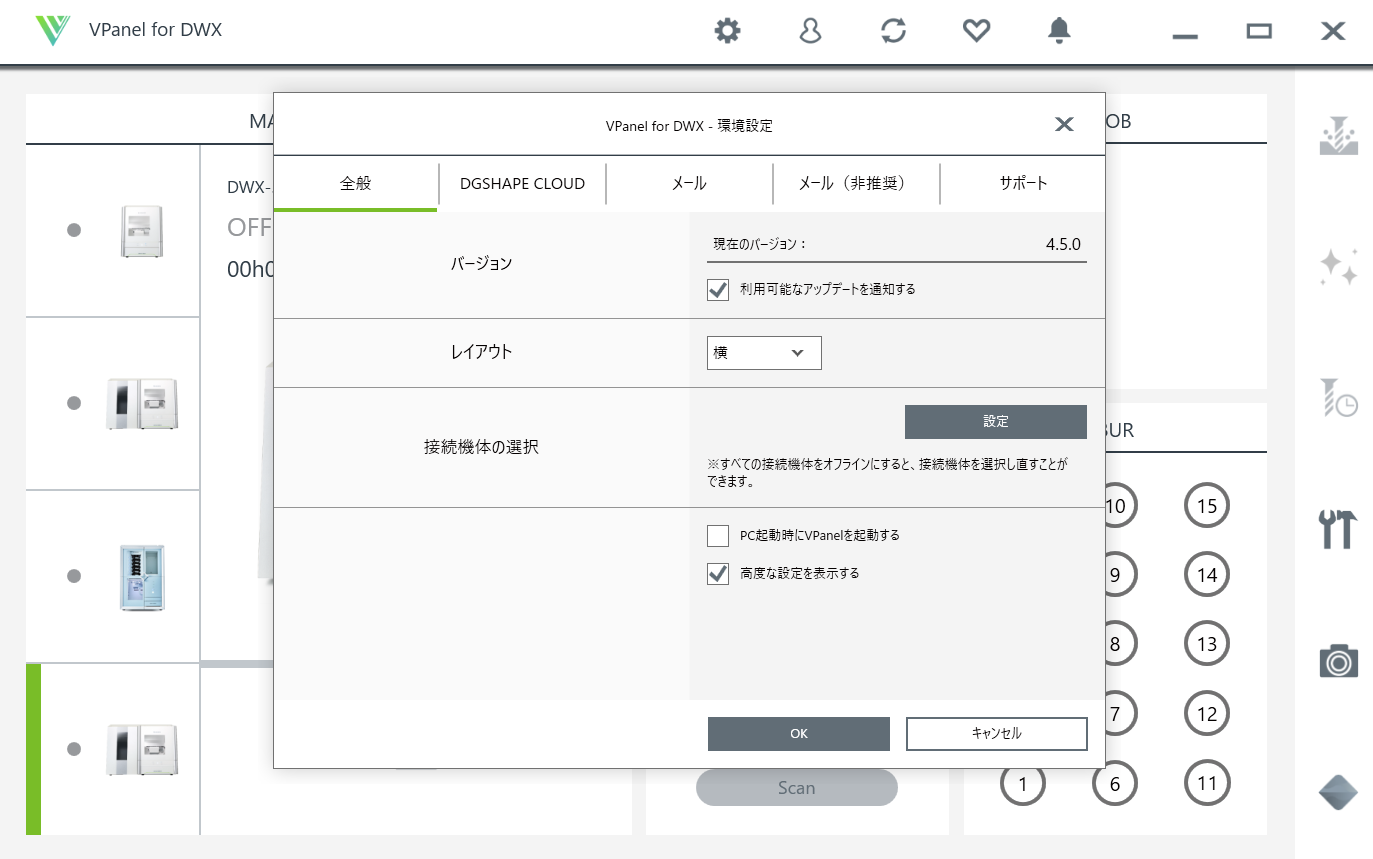Click the キャンセル button

tap(996, 734)
